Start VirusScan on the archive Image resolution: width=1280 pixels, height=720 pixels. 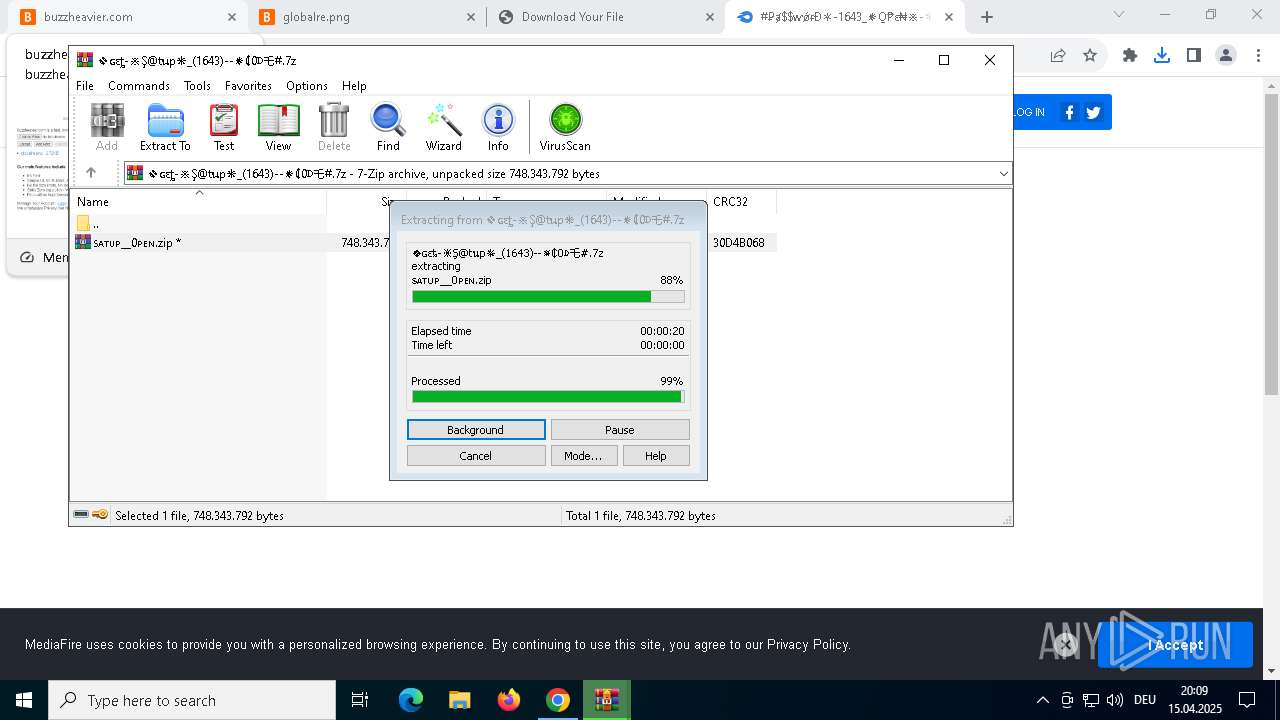pos(565,127)
